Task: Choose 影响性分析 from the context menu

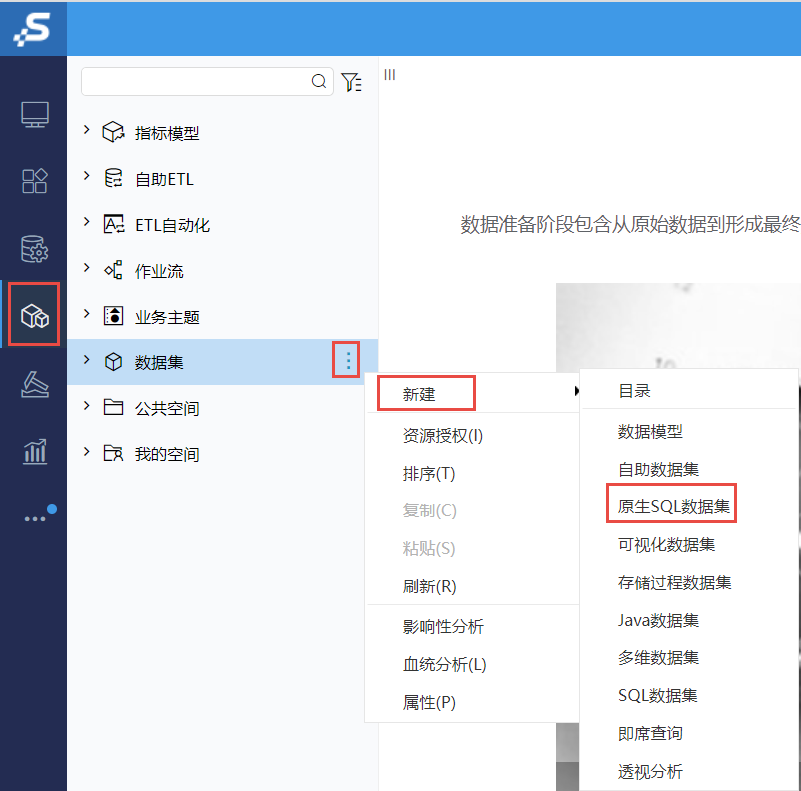Action: point(443,626)
